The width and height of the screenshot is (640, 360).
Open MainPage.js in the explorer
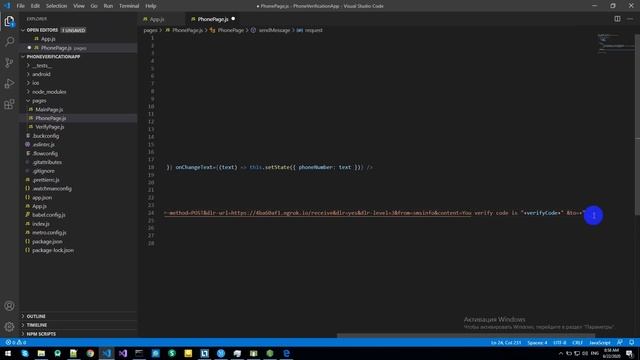click(x=49, y=109)
